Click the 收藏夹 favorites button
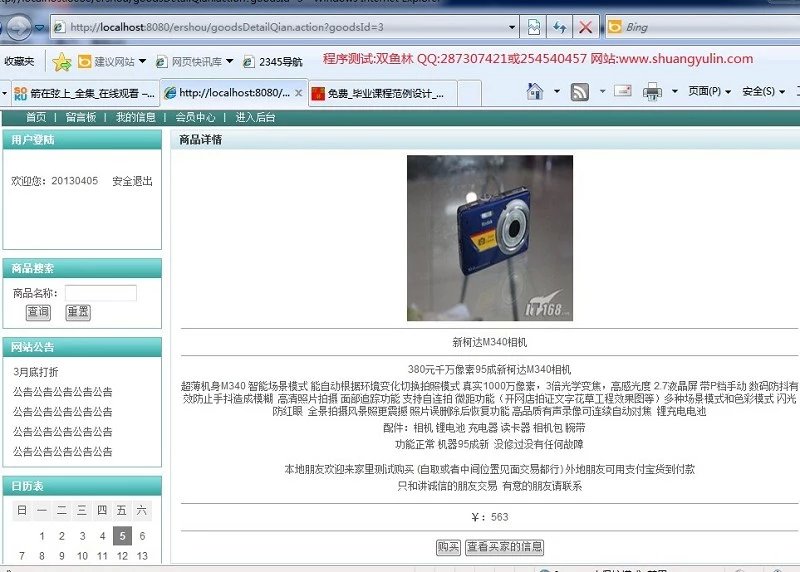Viewport: 800px width, 572px height. point(19,61)
